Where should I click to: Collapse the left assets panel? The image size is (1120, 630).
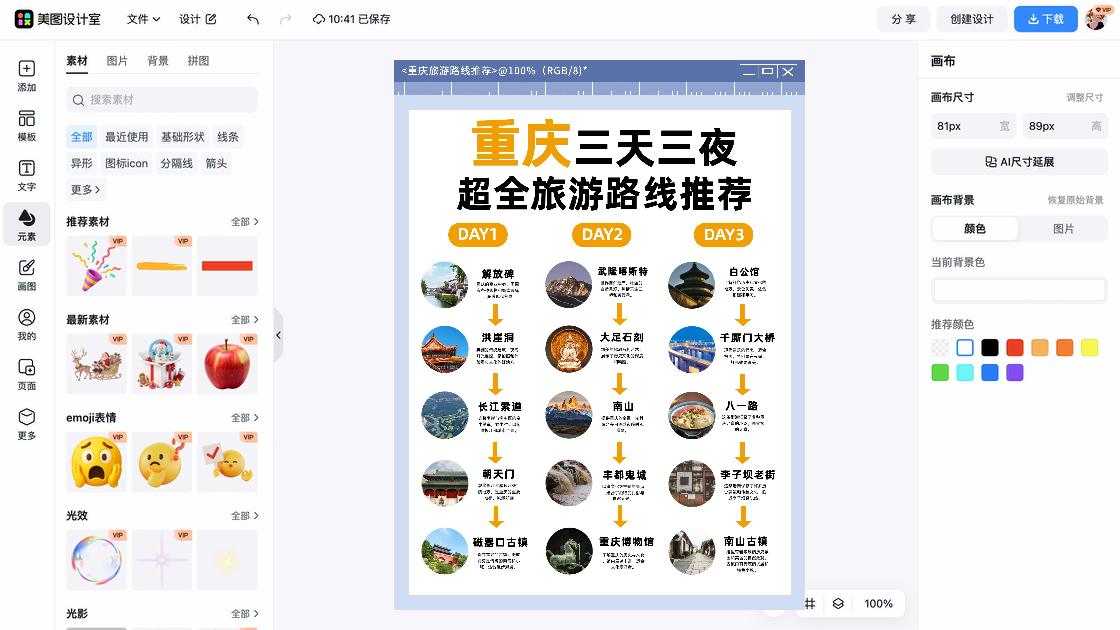(279, 336)
